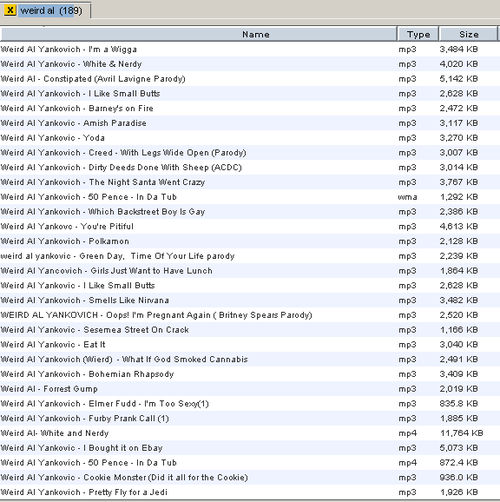The image size is (500, 502).
Task: Choose the You're Pitiful result
Action: pyautogui.click(x=250, y=226)
